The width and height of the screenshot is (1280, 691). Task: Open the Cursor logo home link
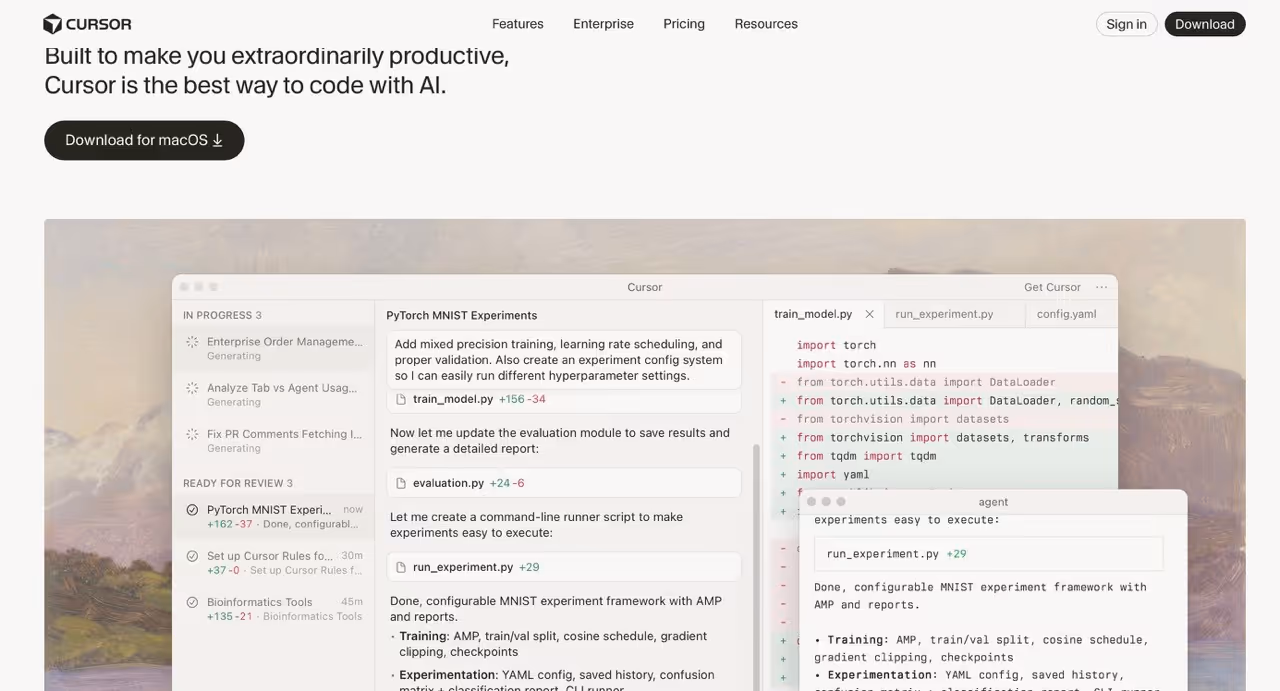87,24
